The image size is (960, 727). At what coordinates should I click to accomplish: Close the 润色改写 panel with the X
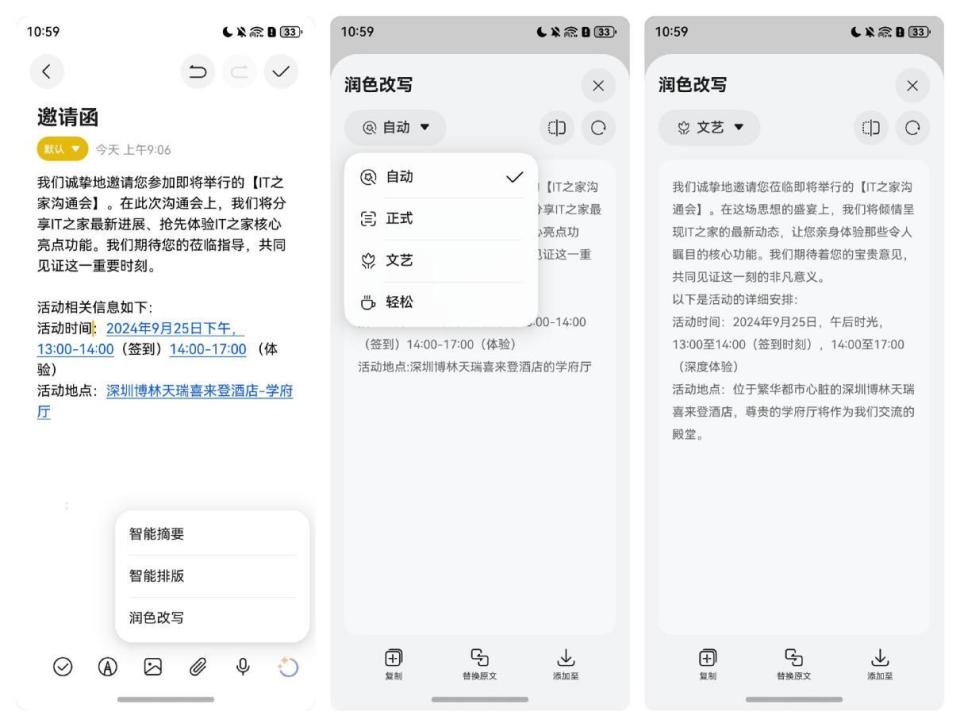[x=600, y=86]
